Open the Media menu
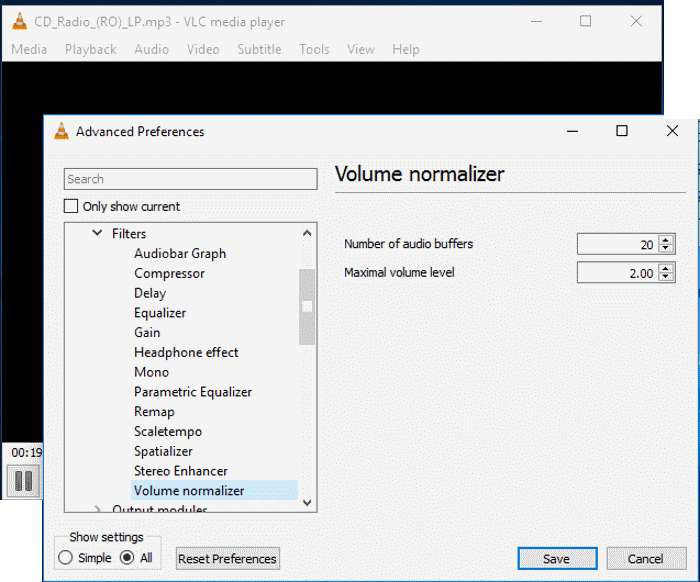The width and height of the screenshot is (700, 582). pos(29,49)
